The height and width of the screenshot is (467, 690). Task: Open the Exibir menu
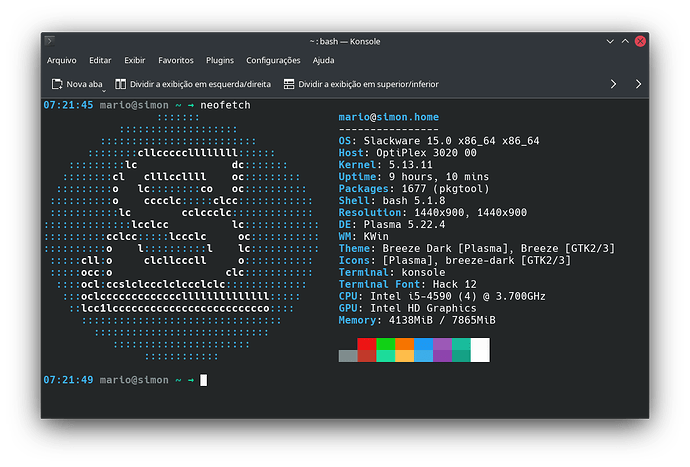pos(135,60)
